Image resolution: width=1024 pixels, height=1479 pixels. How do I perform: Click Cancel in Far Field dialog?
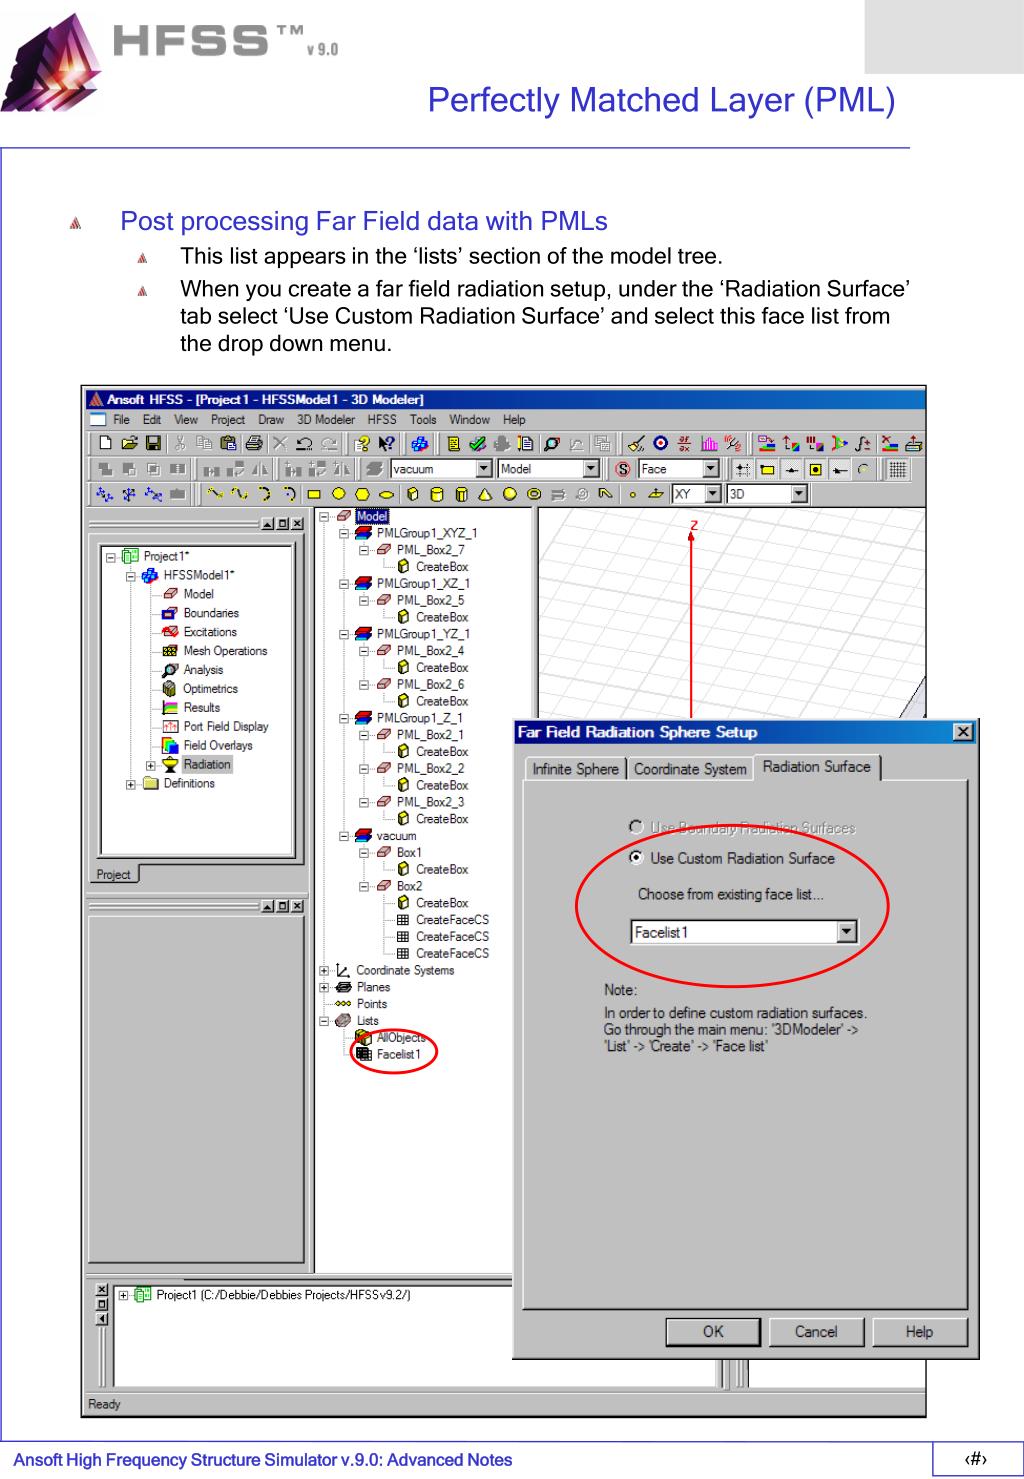click(816, 1332)
